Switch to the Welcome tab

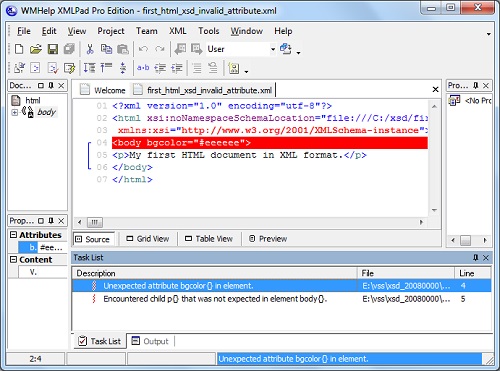(x=103, y=90)
